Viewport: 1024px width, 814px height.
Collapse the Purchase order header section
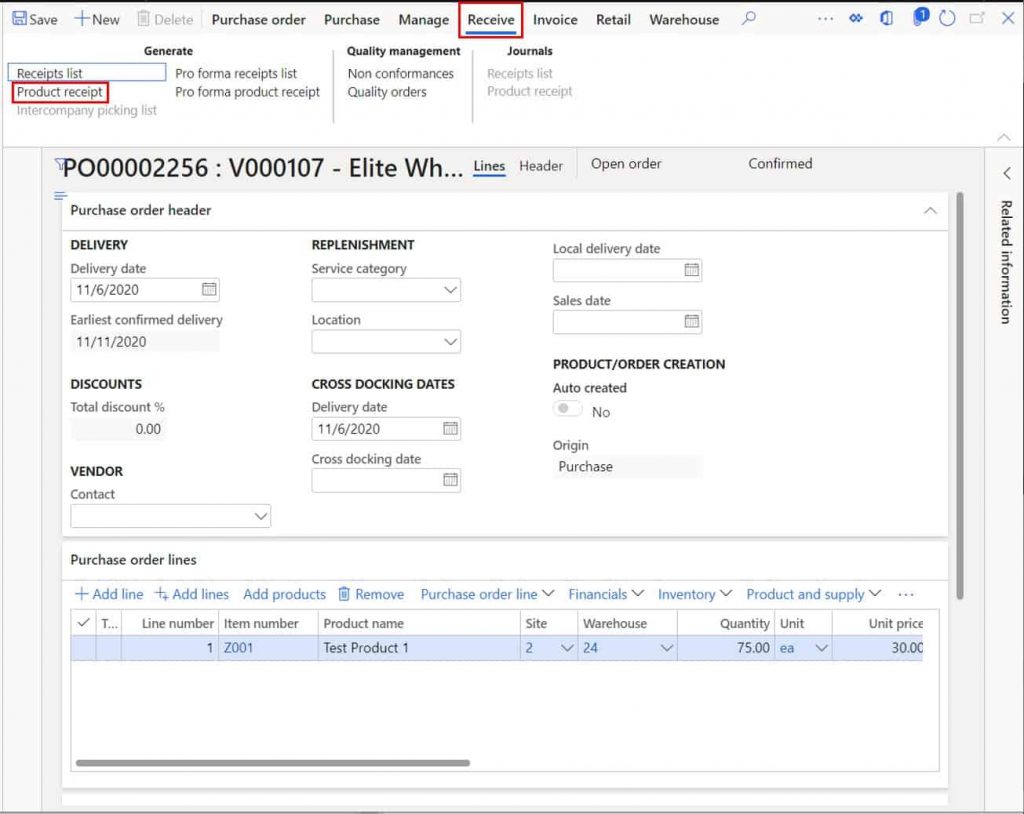[930, 210]
